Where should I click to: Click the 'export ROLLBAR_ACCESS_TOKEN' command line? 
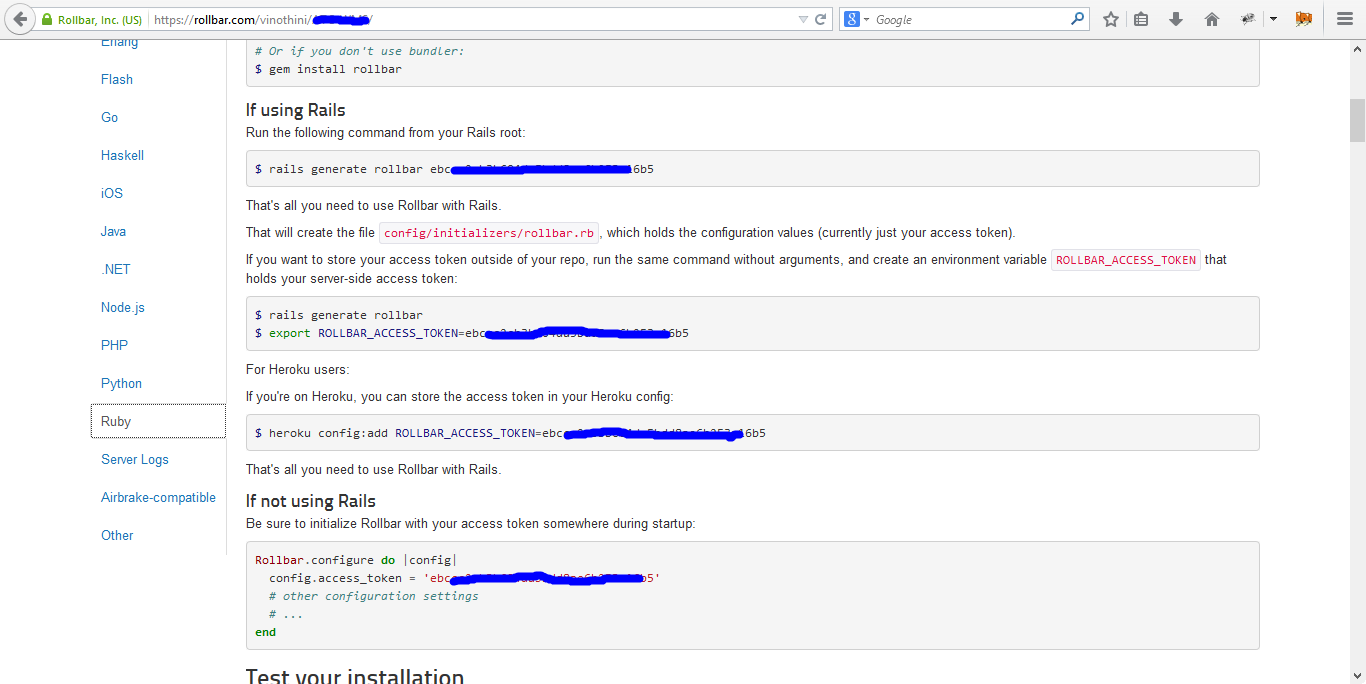click(x=472, y=333)
